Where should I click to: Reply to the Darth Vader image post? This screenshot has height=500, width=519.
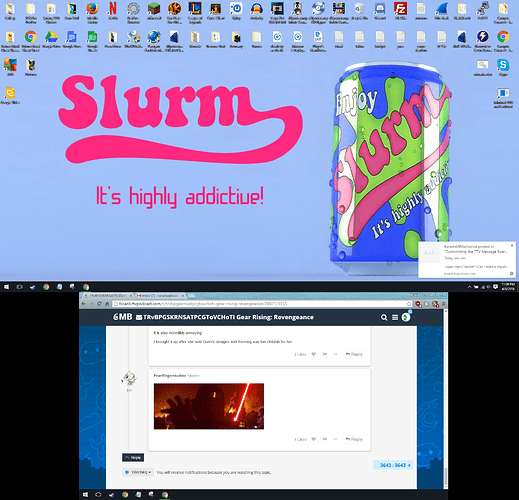[x=354, y=439]
